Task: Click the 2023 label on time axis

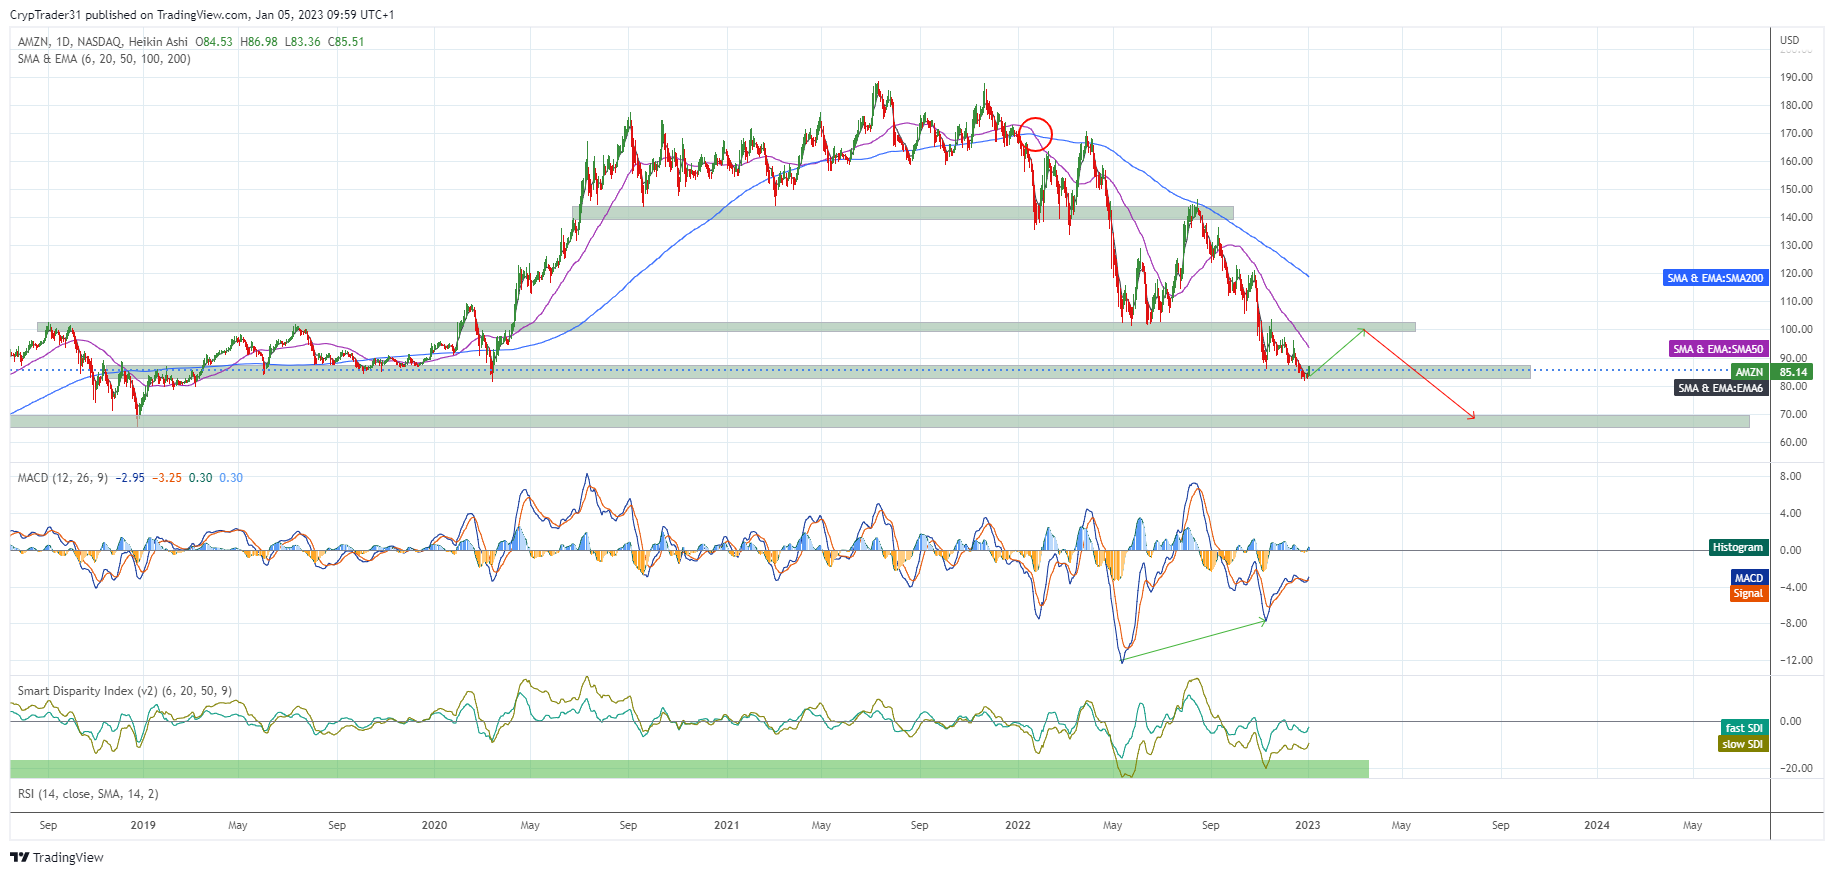Action: tap(1307, 825)
